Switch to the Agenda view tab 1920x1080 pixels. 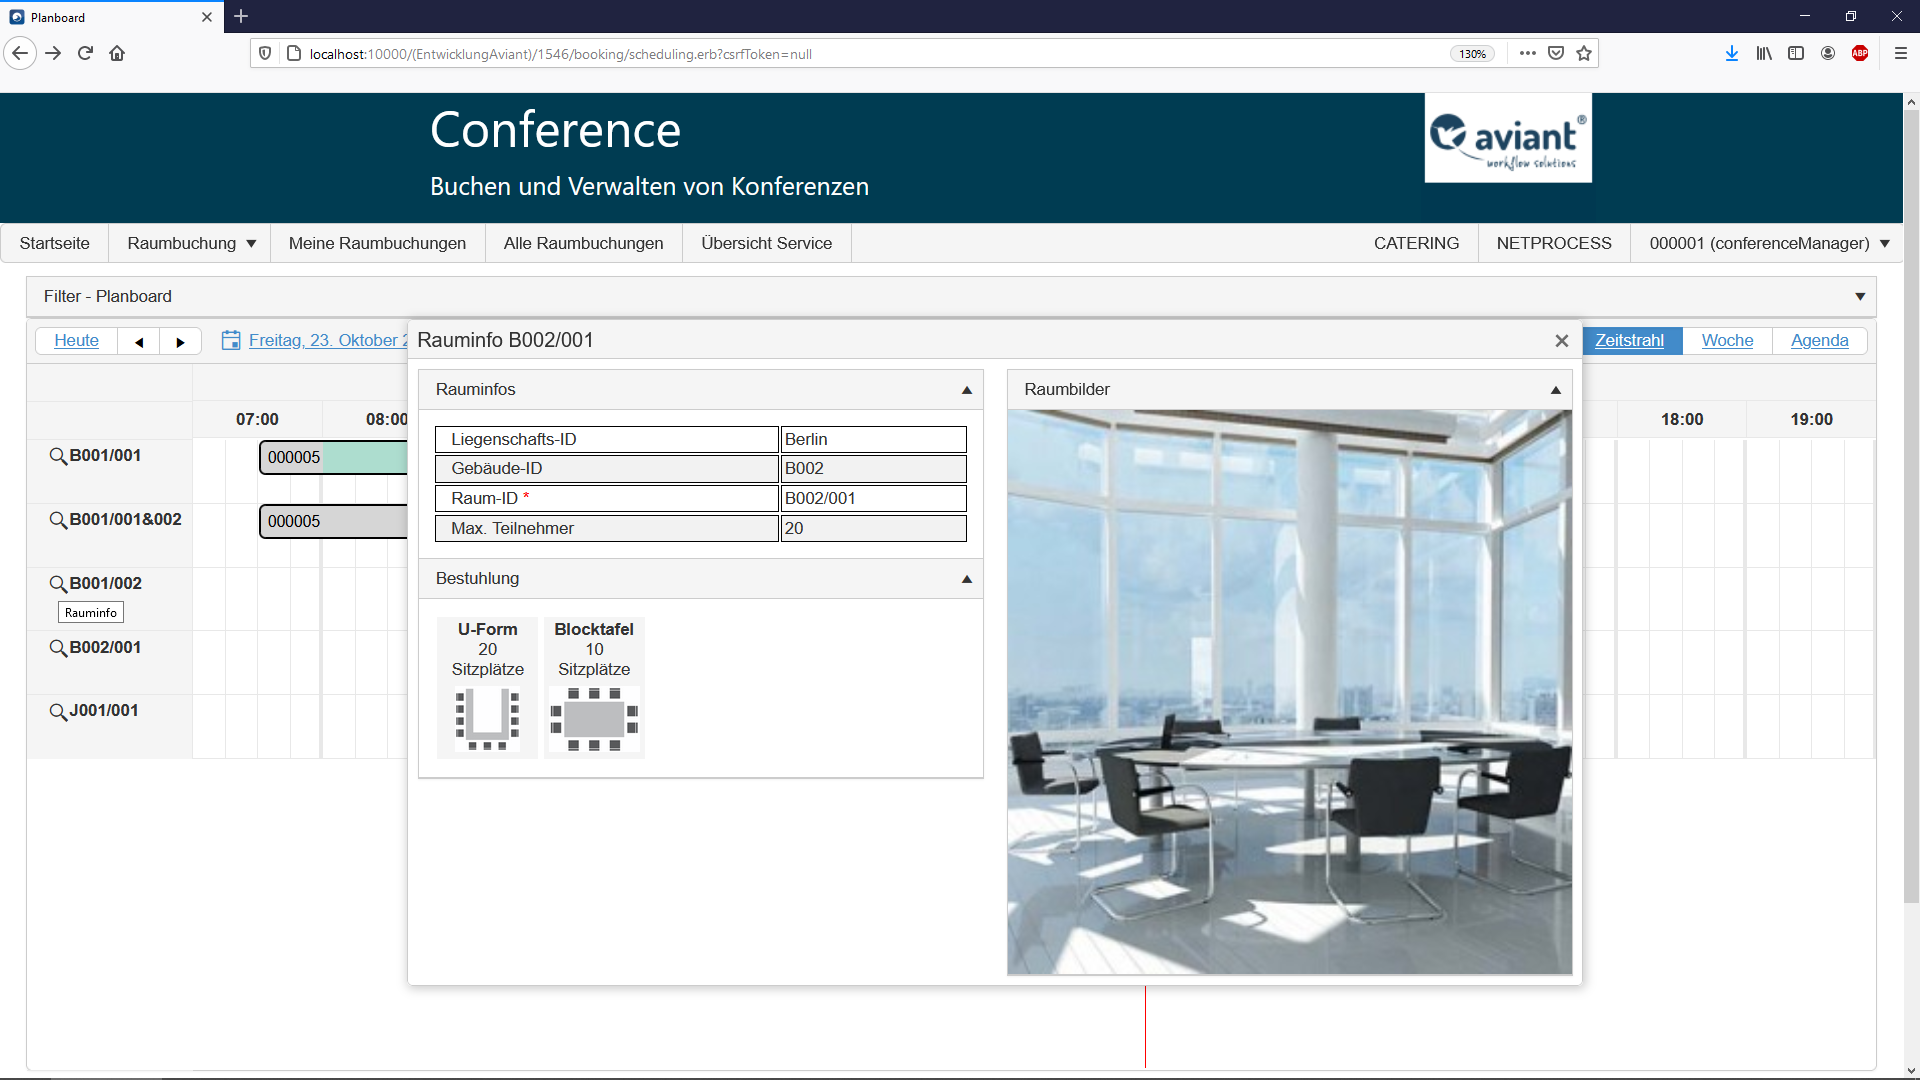point(1819,340)
